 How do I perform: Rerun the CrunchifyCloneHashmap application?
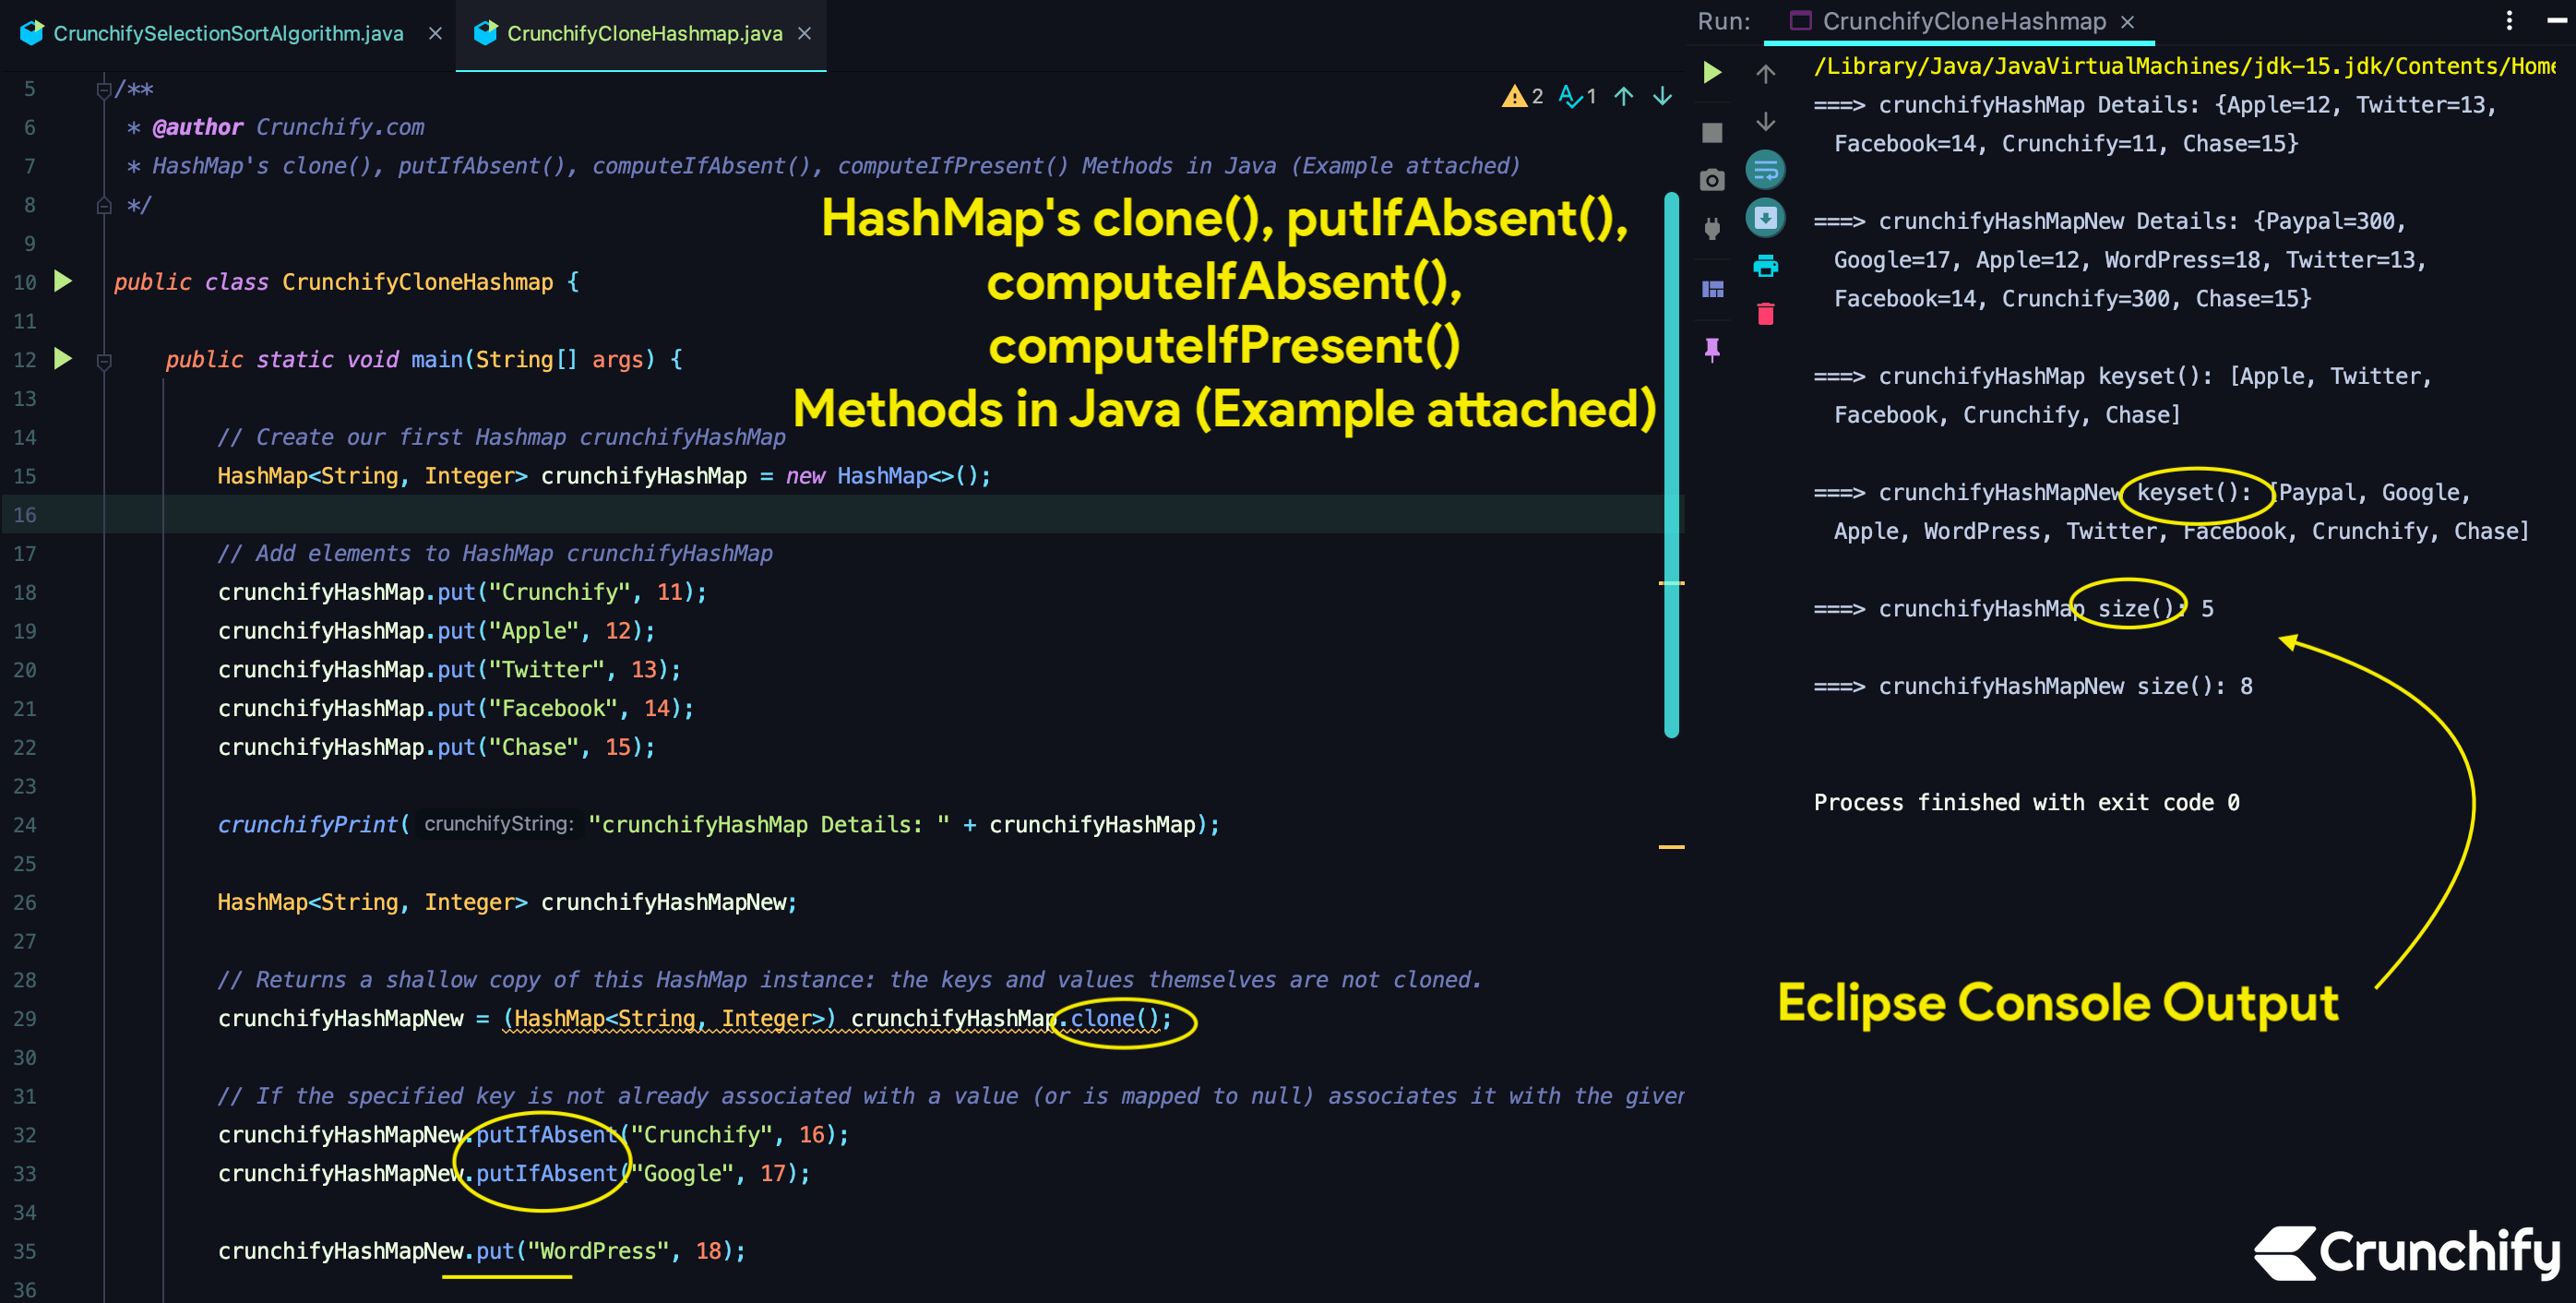(x=1712, y=72)
